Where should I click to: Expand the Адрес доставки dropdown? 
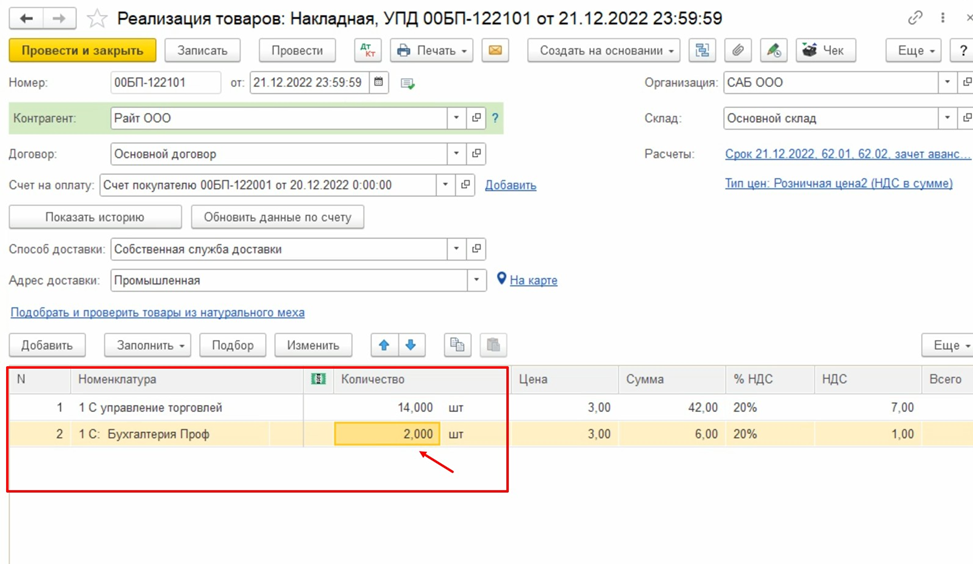point(476,280)
